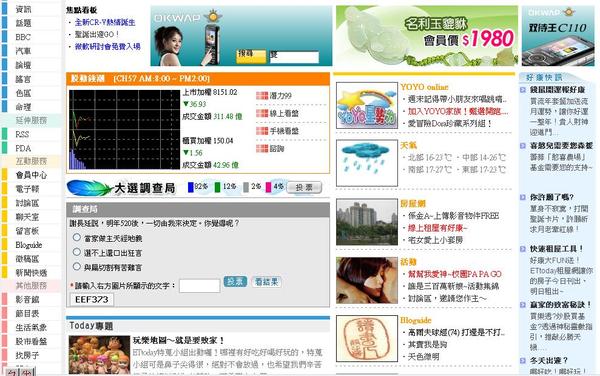Open the rain cloud weather thumbnail

(x=367, y=163)
